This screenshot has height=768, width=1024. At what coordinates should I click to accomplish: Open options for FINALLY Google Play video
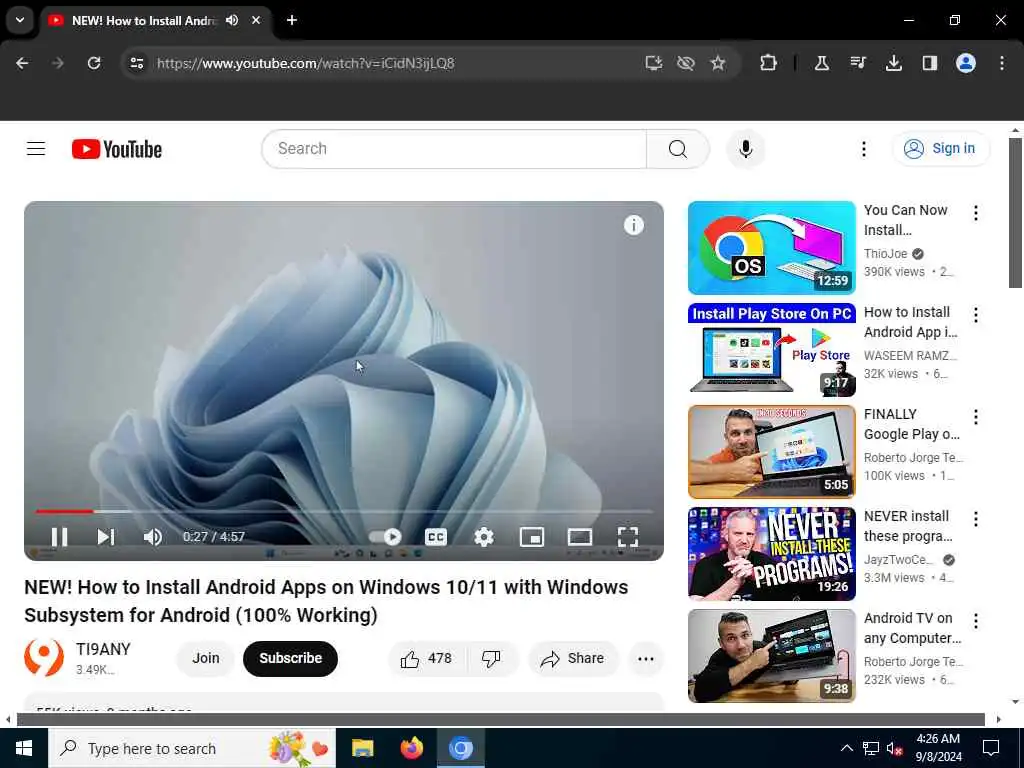(976, 417)
